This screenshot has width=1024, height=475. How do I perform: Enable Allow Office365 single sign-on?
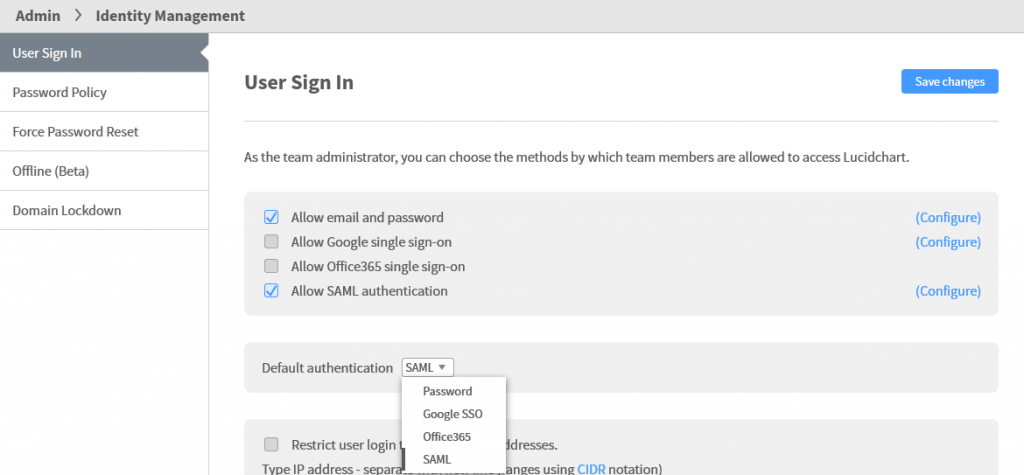[271, 267]
